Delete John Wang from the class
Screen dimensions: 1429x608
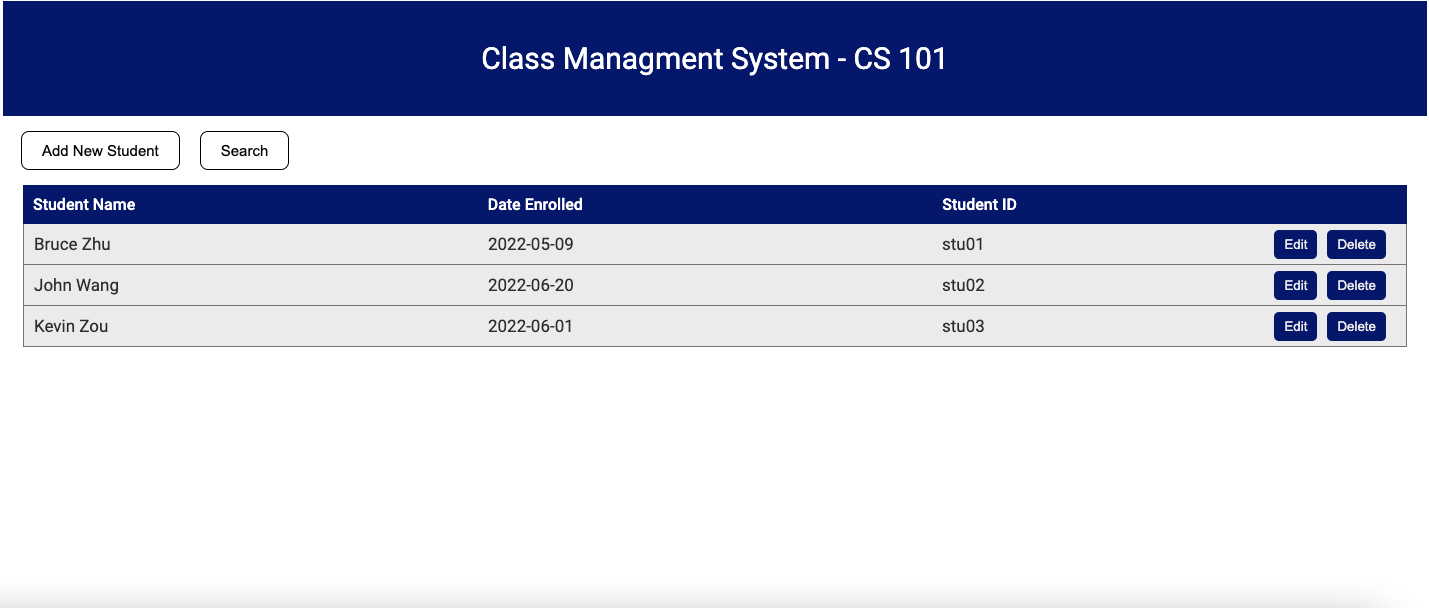pos(1356,285)
